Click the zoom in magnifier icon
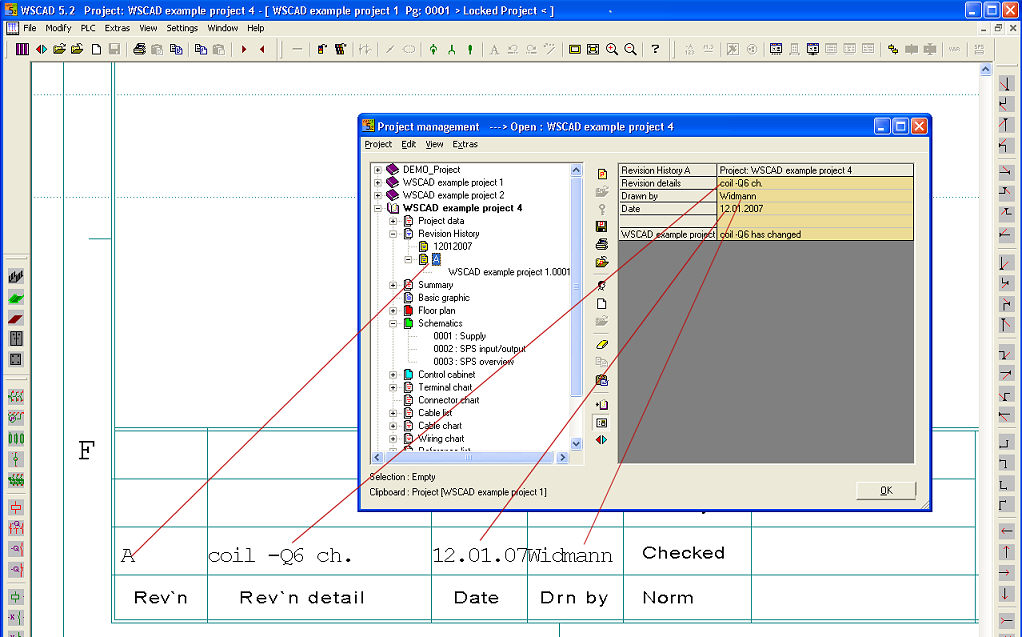1022x637 pixels. click(611, 49)
